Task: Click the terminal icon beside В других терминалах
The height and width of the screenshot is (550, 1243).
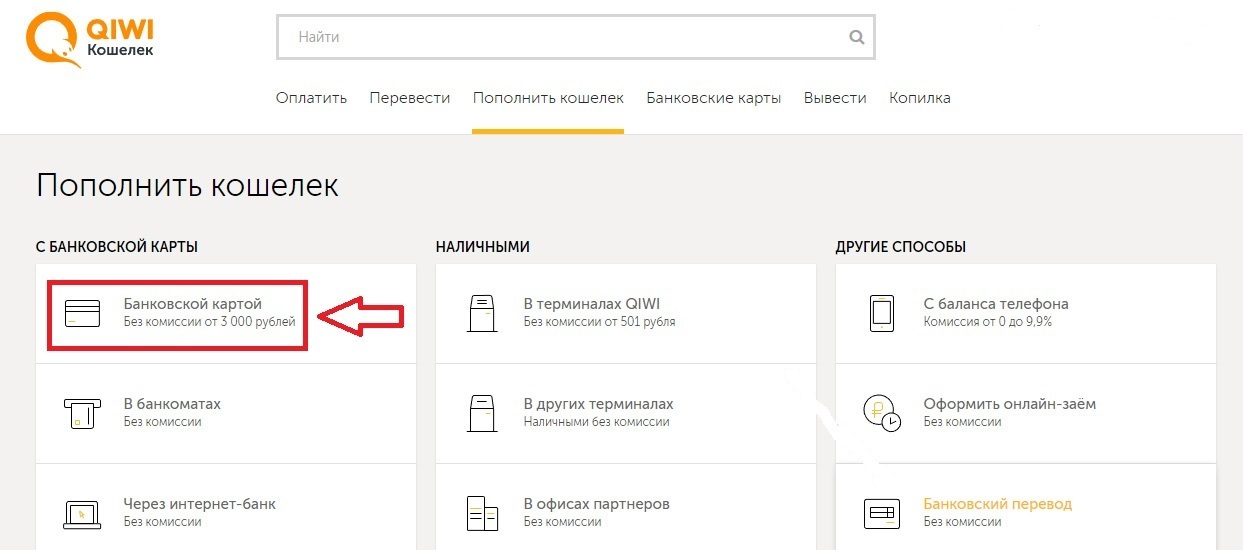Action: tap(482, 413)
